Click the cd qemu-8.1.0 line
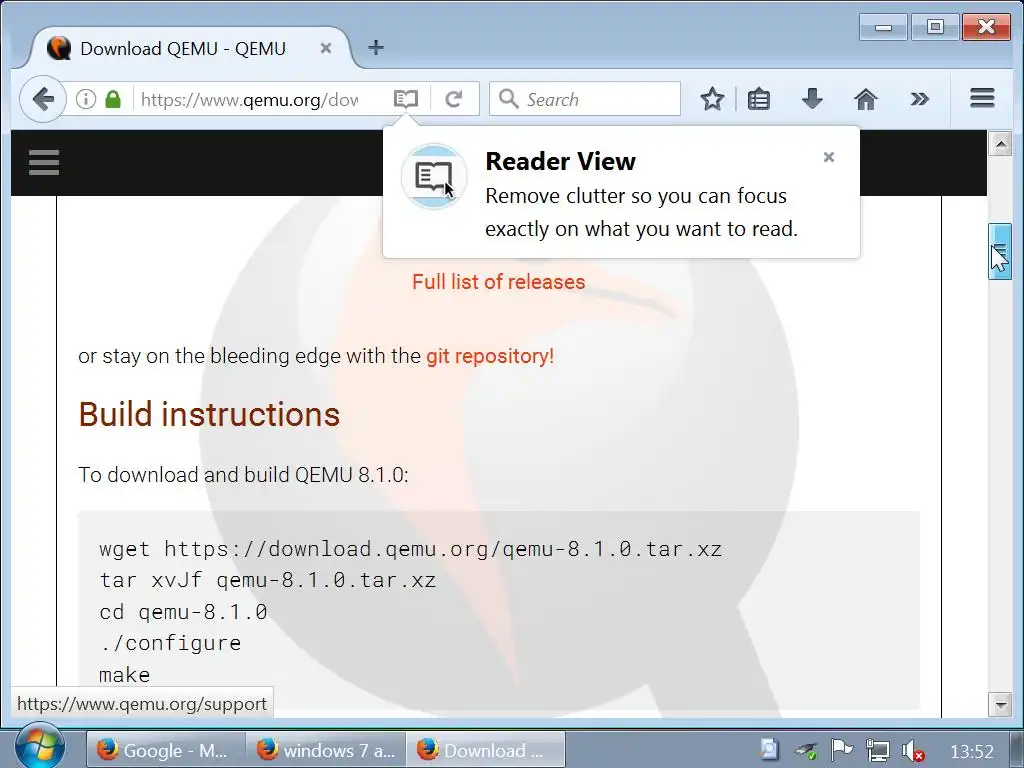The height and width of the screenshot is (768, 1024). pyautogui.click(x=183, y=612)
